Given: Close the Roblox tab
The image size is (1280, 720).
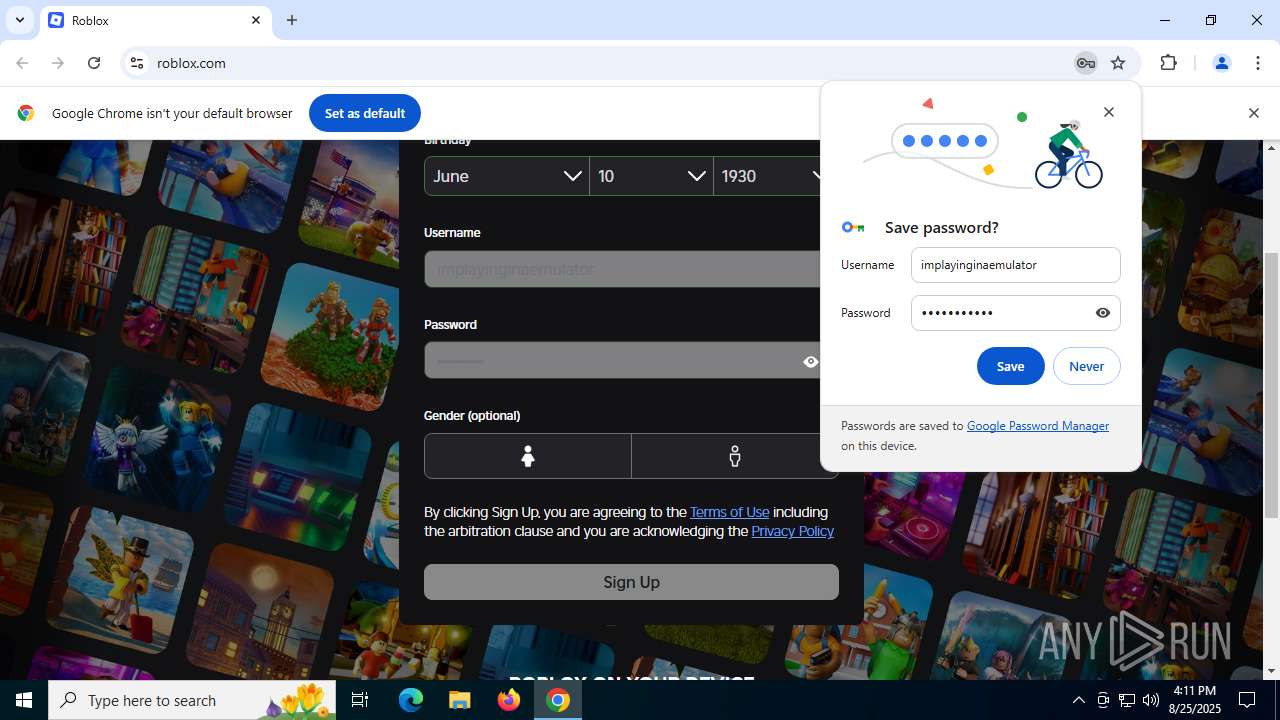Looking at the screenshot, I should [256, 20].
